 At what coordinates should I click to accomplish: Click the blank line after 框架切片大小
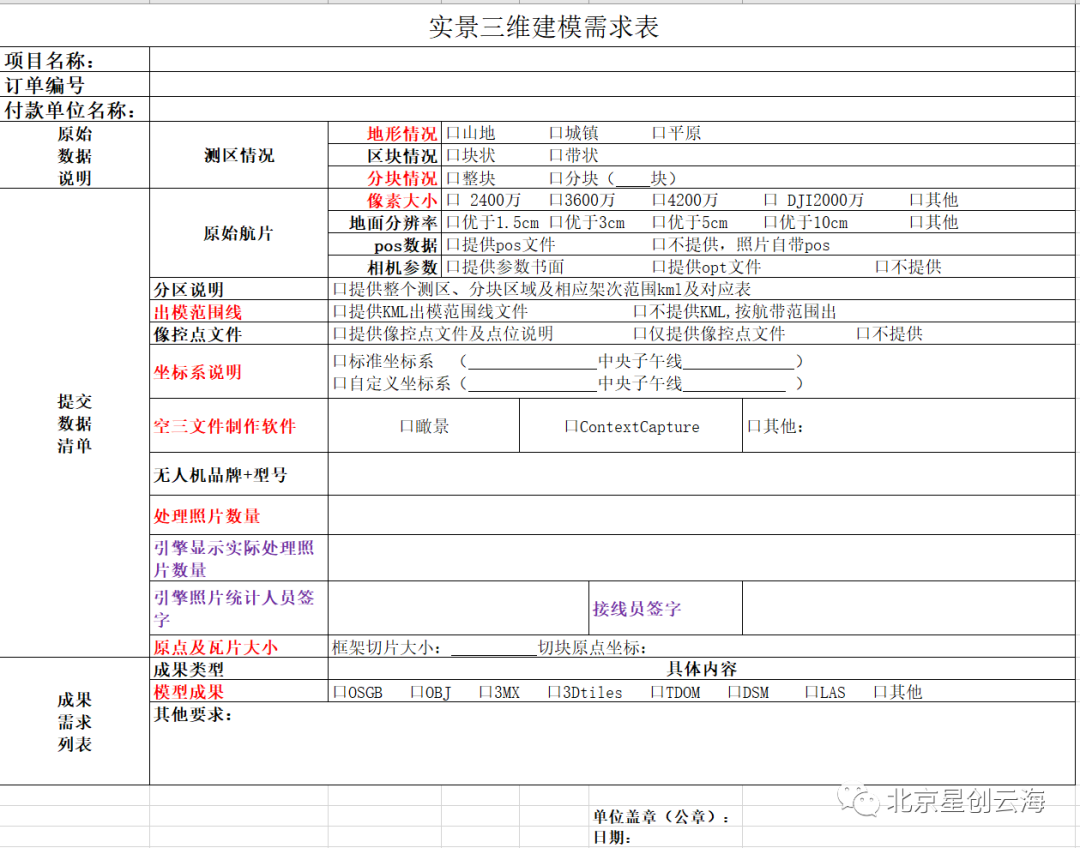tap(494, 648)
